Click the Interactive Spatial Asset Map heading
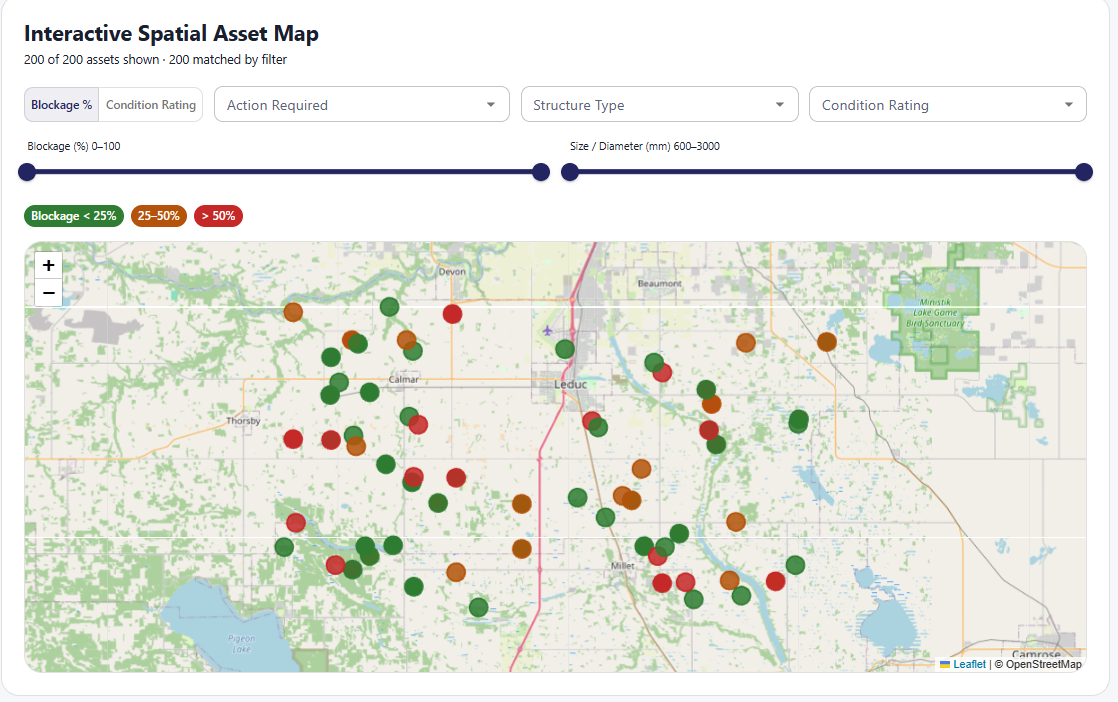 171,33
